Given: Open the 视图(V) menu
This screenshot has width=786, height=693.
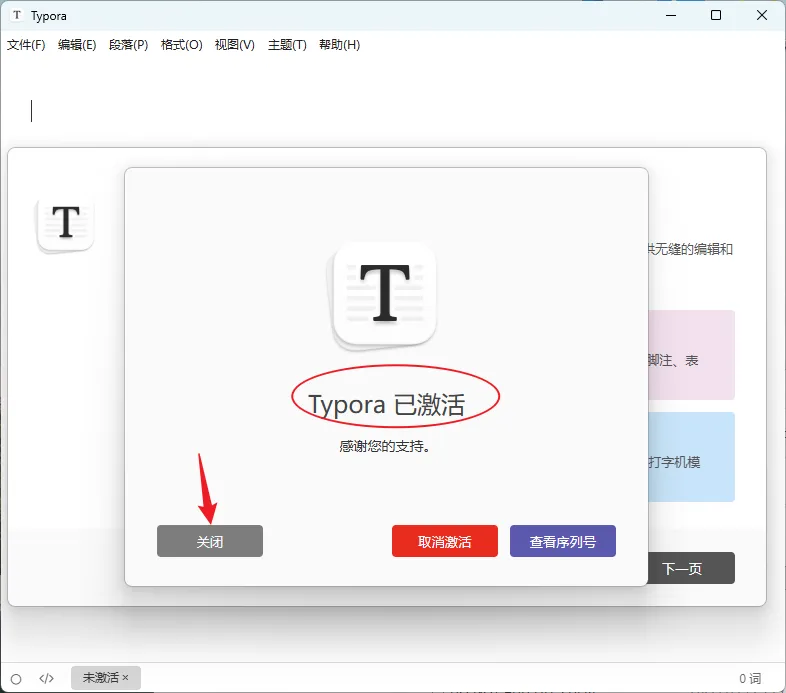Looking at the screenshot, I should [x=235, y=45].
